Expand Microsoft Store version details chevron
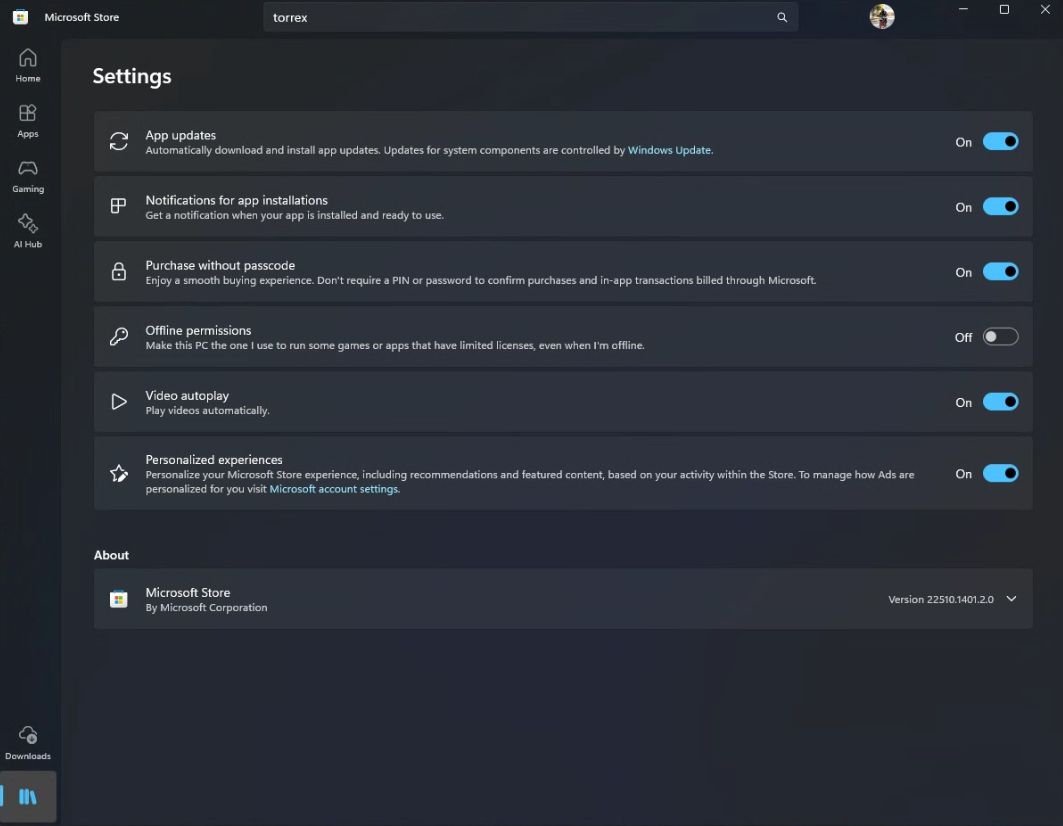Image resolution: width=1063 pixels, height=826 pixels. click(1011, 599)
